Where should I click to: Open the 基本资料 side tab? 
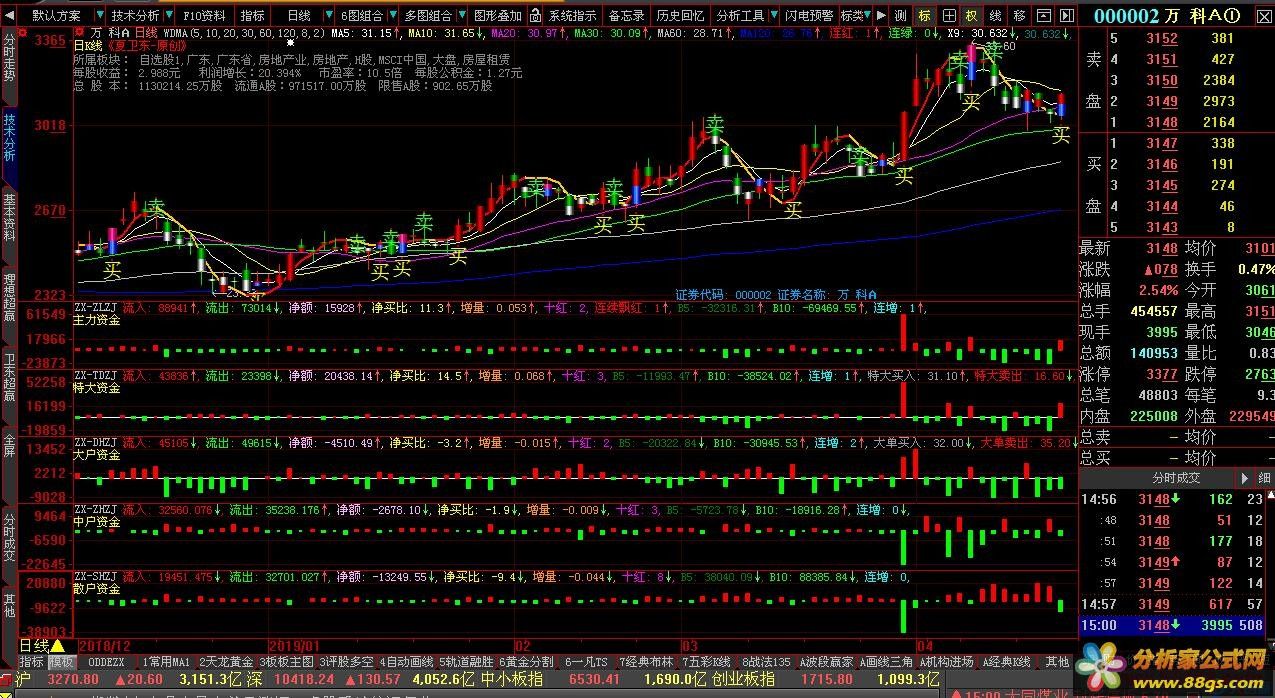[x=9, y=215]
